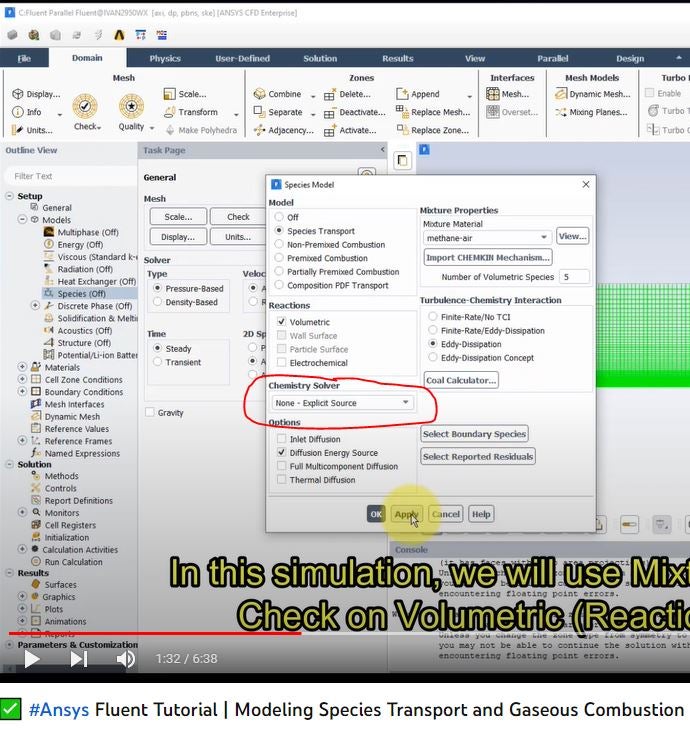Click the Ansys logo toolbar icon

point(119,35)
